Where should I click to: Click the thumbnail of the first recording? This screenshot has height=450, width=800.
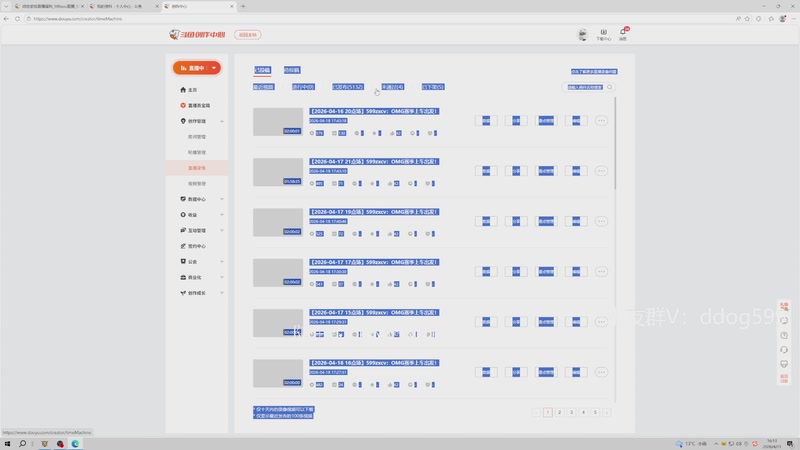[278, 122]
